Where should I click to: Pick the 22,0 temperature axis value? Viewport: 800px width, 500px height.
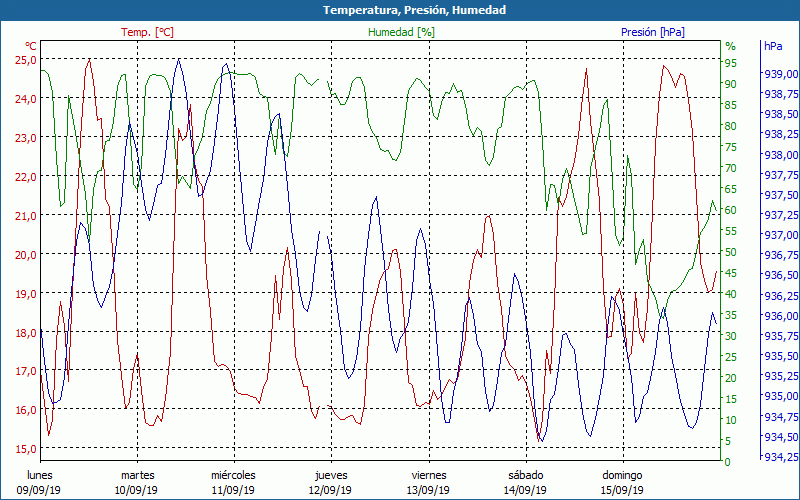(x=27, y=177)
